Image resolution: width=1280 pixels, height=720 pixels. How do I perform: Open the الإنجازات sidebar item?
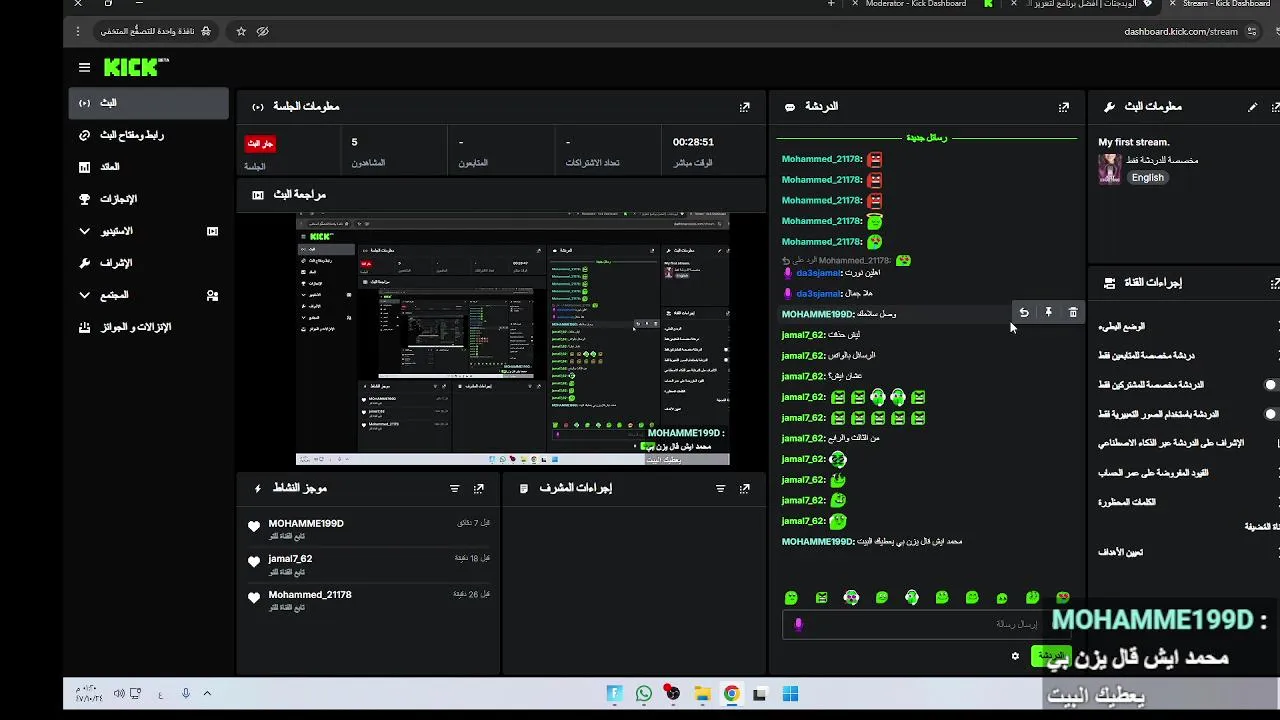149,199
